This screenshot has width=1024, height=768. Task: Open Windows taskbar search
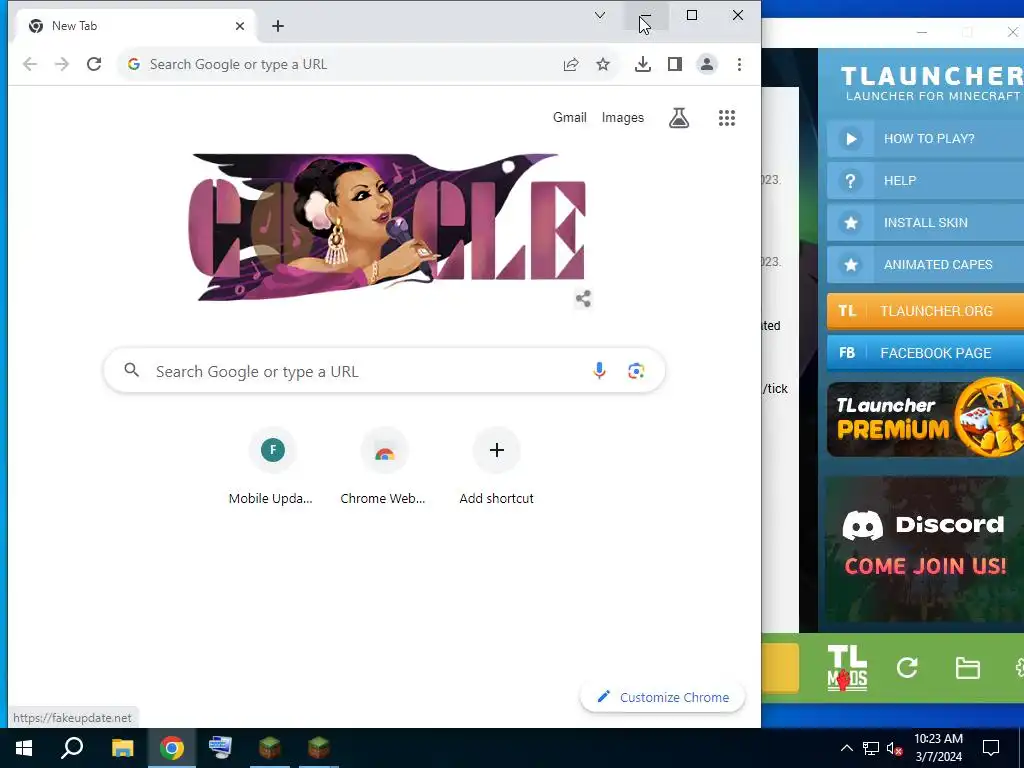pos(72,748)
